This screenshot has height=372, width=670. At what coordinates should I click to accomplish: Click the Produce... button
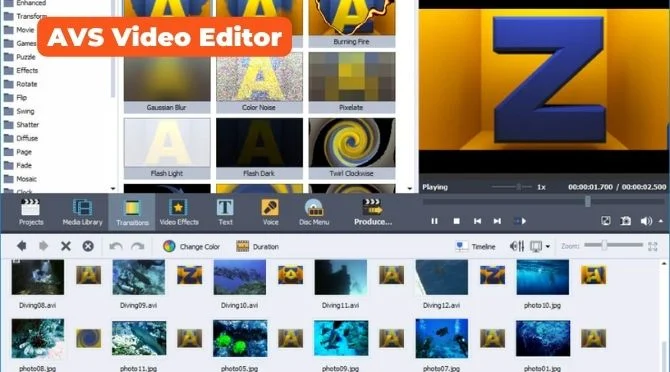(373, 212)
